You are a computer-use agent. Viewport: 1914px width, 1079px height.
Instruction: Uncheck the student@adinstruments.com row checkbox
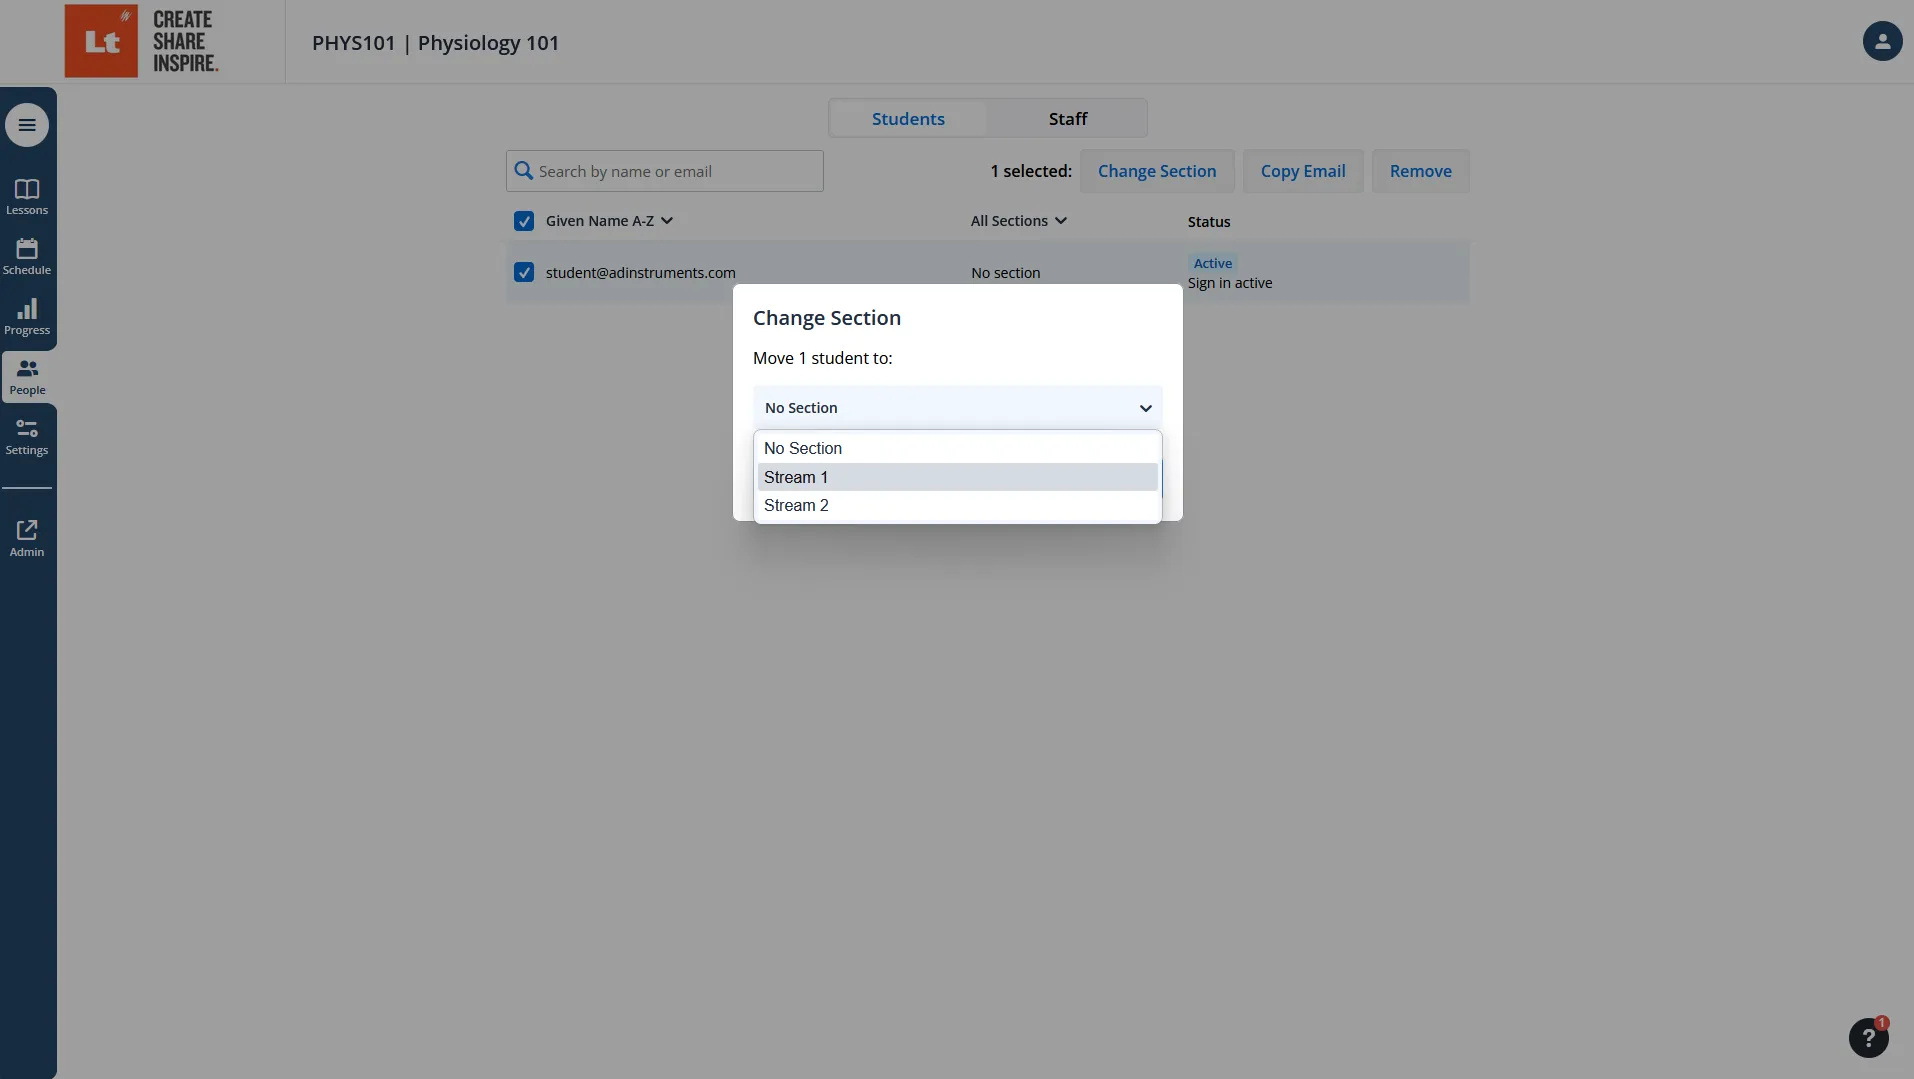tap(524, 272)
